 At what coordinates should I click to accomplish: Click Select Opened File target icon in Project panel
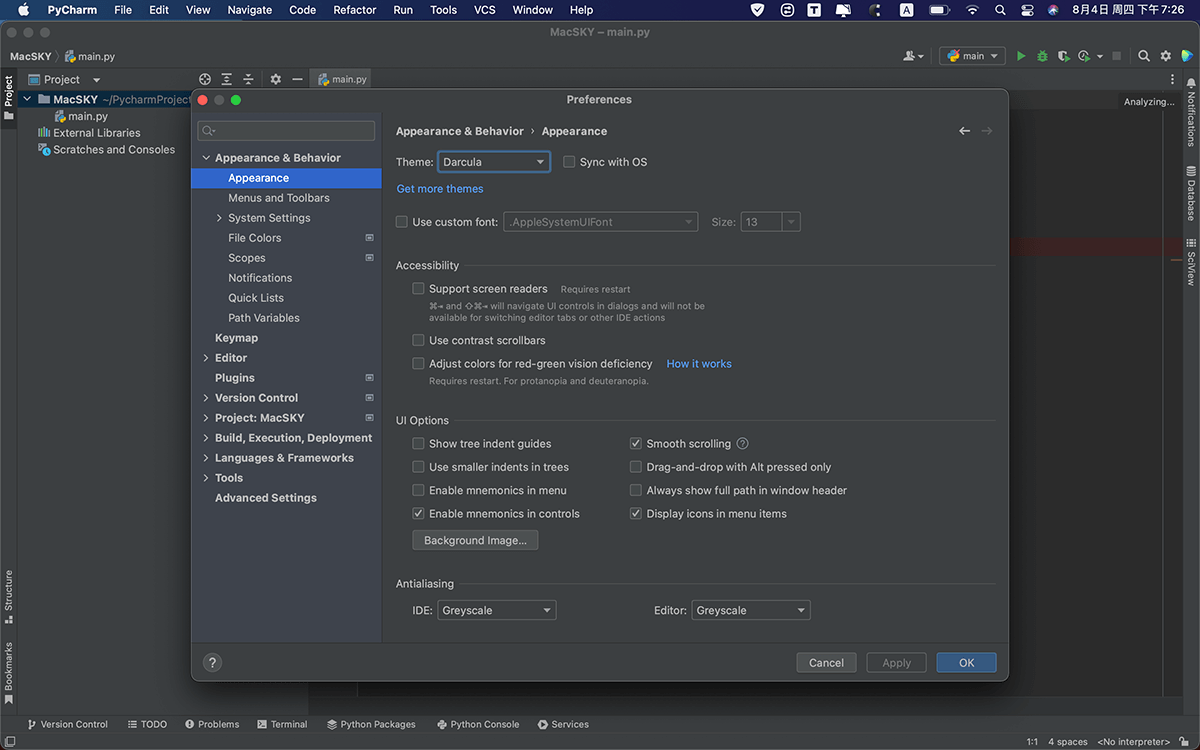click(205, 79)
